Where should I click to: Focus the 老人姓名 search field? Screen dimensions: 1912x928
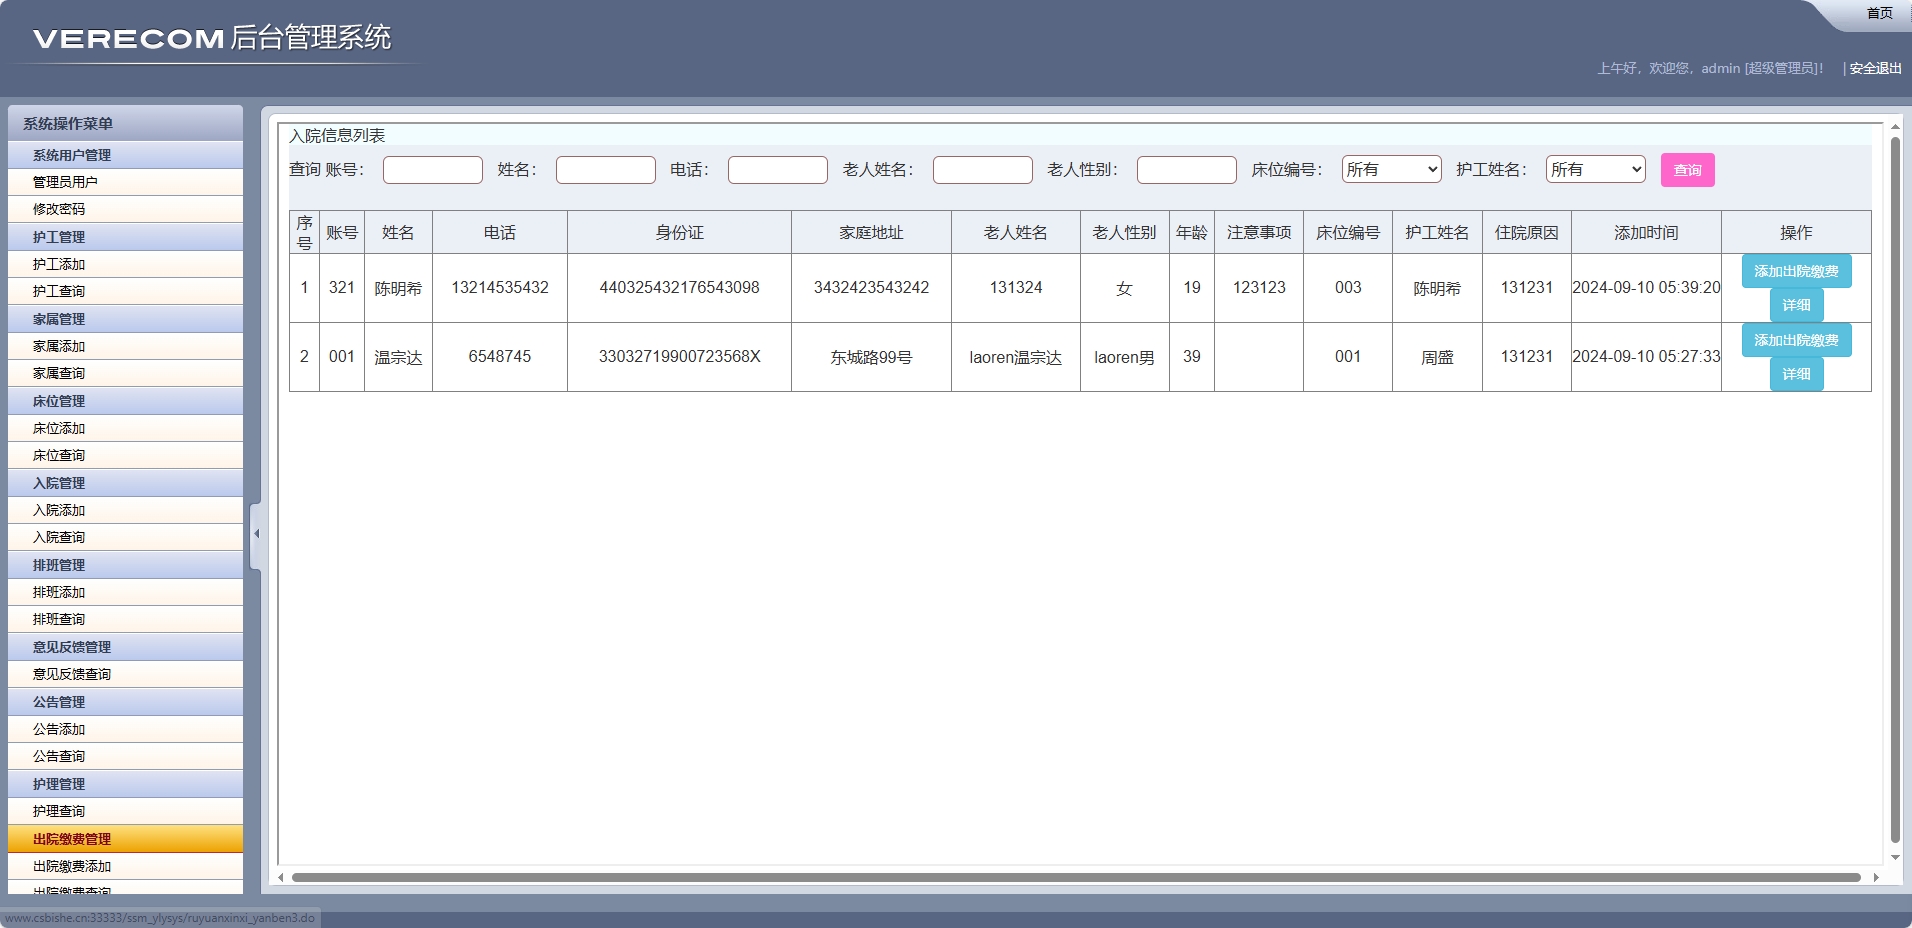tap(983, 170)
